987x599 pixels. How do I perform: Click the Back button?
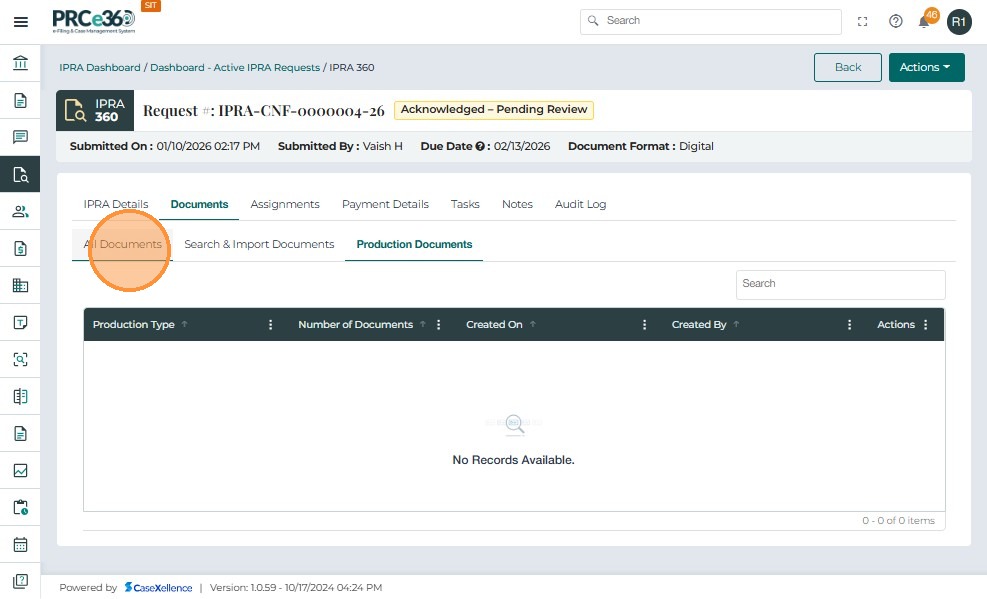click(848, 67)
